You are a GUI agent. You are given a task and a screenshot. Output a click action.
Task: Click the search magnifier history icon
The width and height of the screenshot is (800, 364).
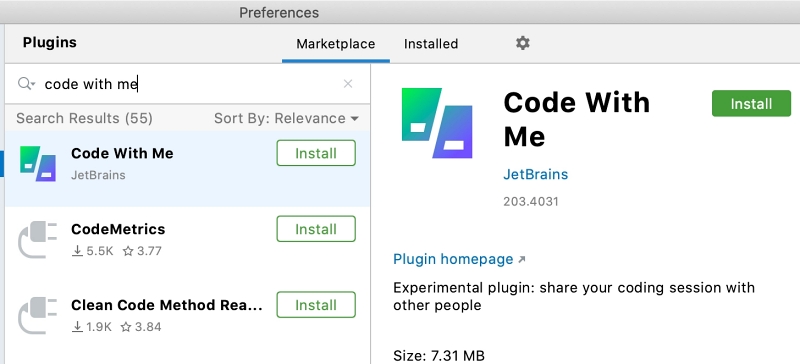pos(26,84)
